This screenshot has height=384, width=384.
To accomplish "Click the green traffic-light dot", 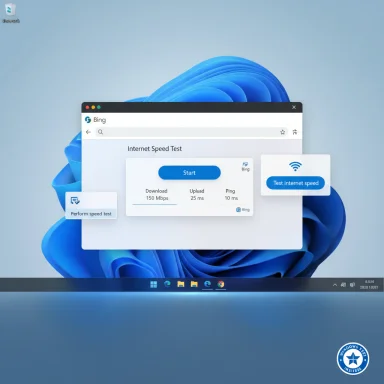I will [99, 107].
